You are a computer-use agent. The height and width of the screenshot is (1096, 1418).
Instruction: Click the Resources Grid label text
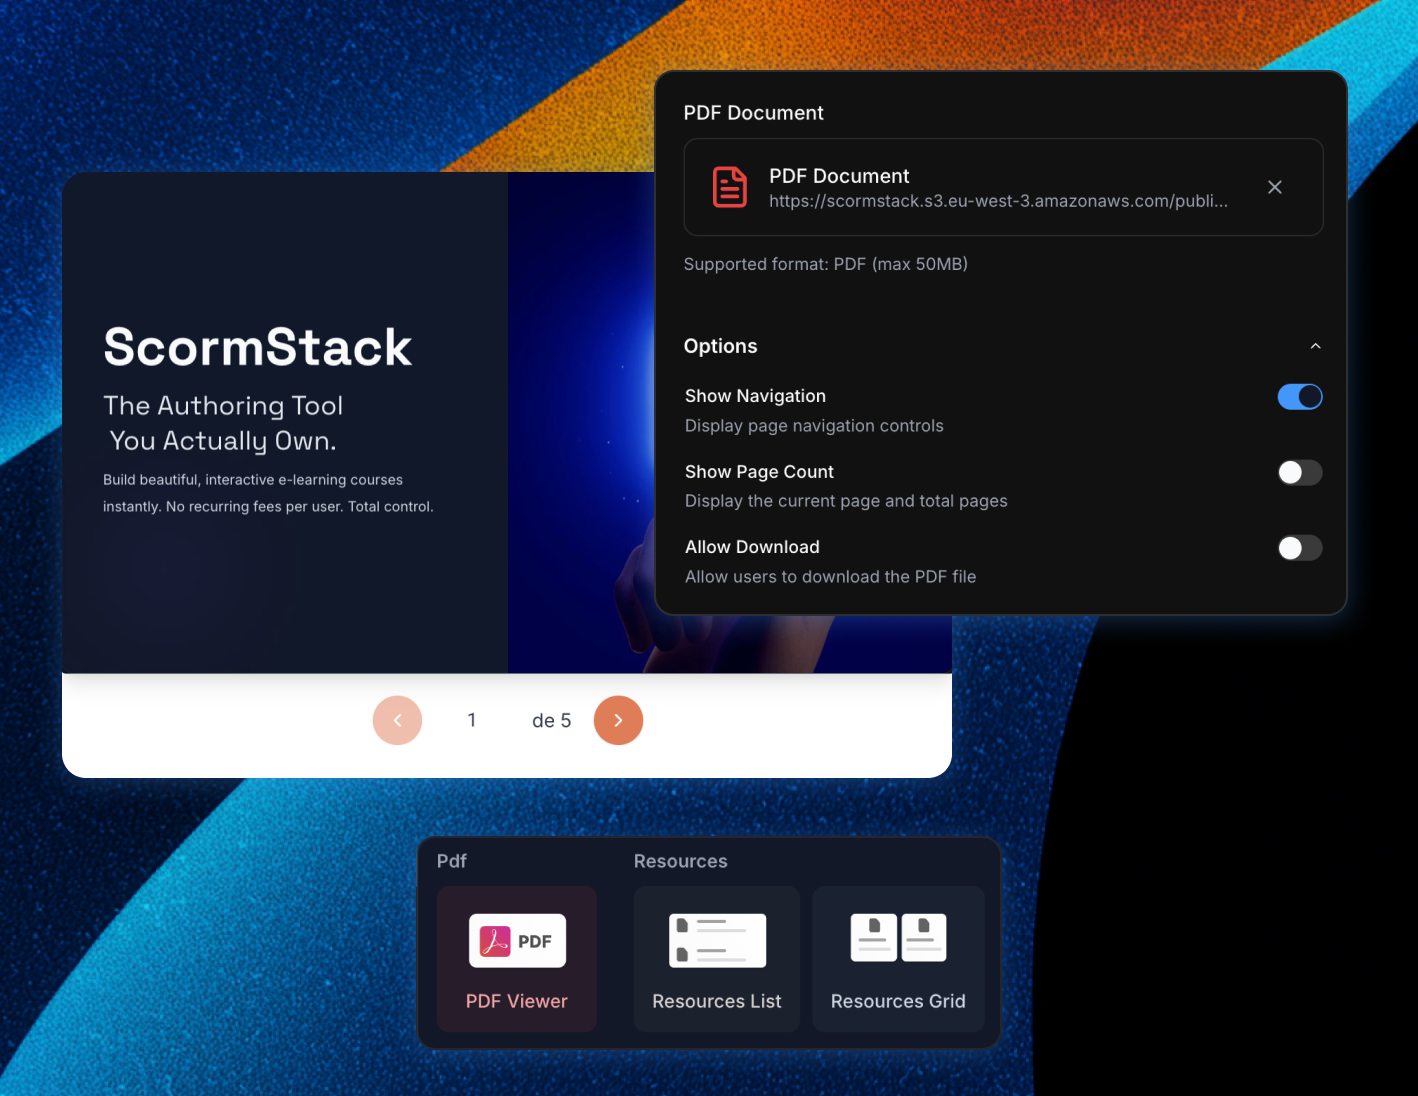(898, 1001)
